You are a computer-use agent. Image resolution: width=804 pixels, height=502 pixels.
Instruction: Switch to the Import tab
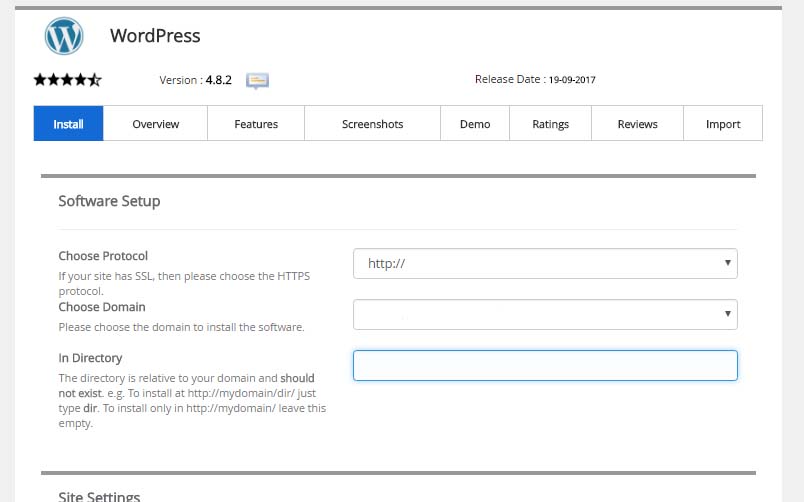(723, 124)
